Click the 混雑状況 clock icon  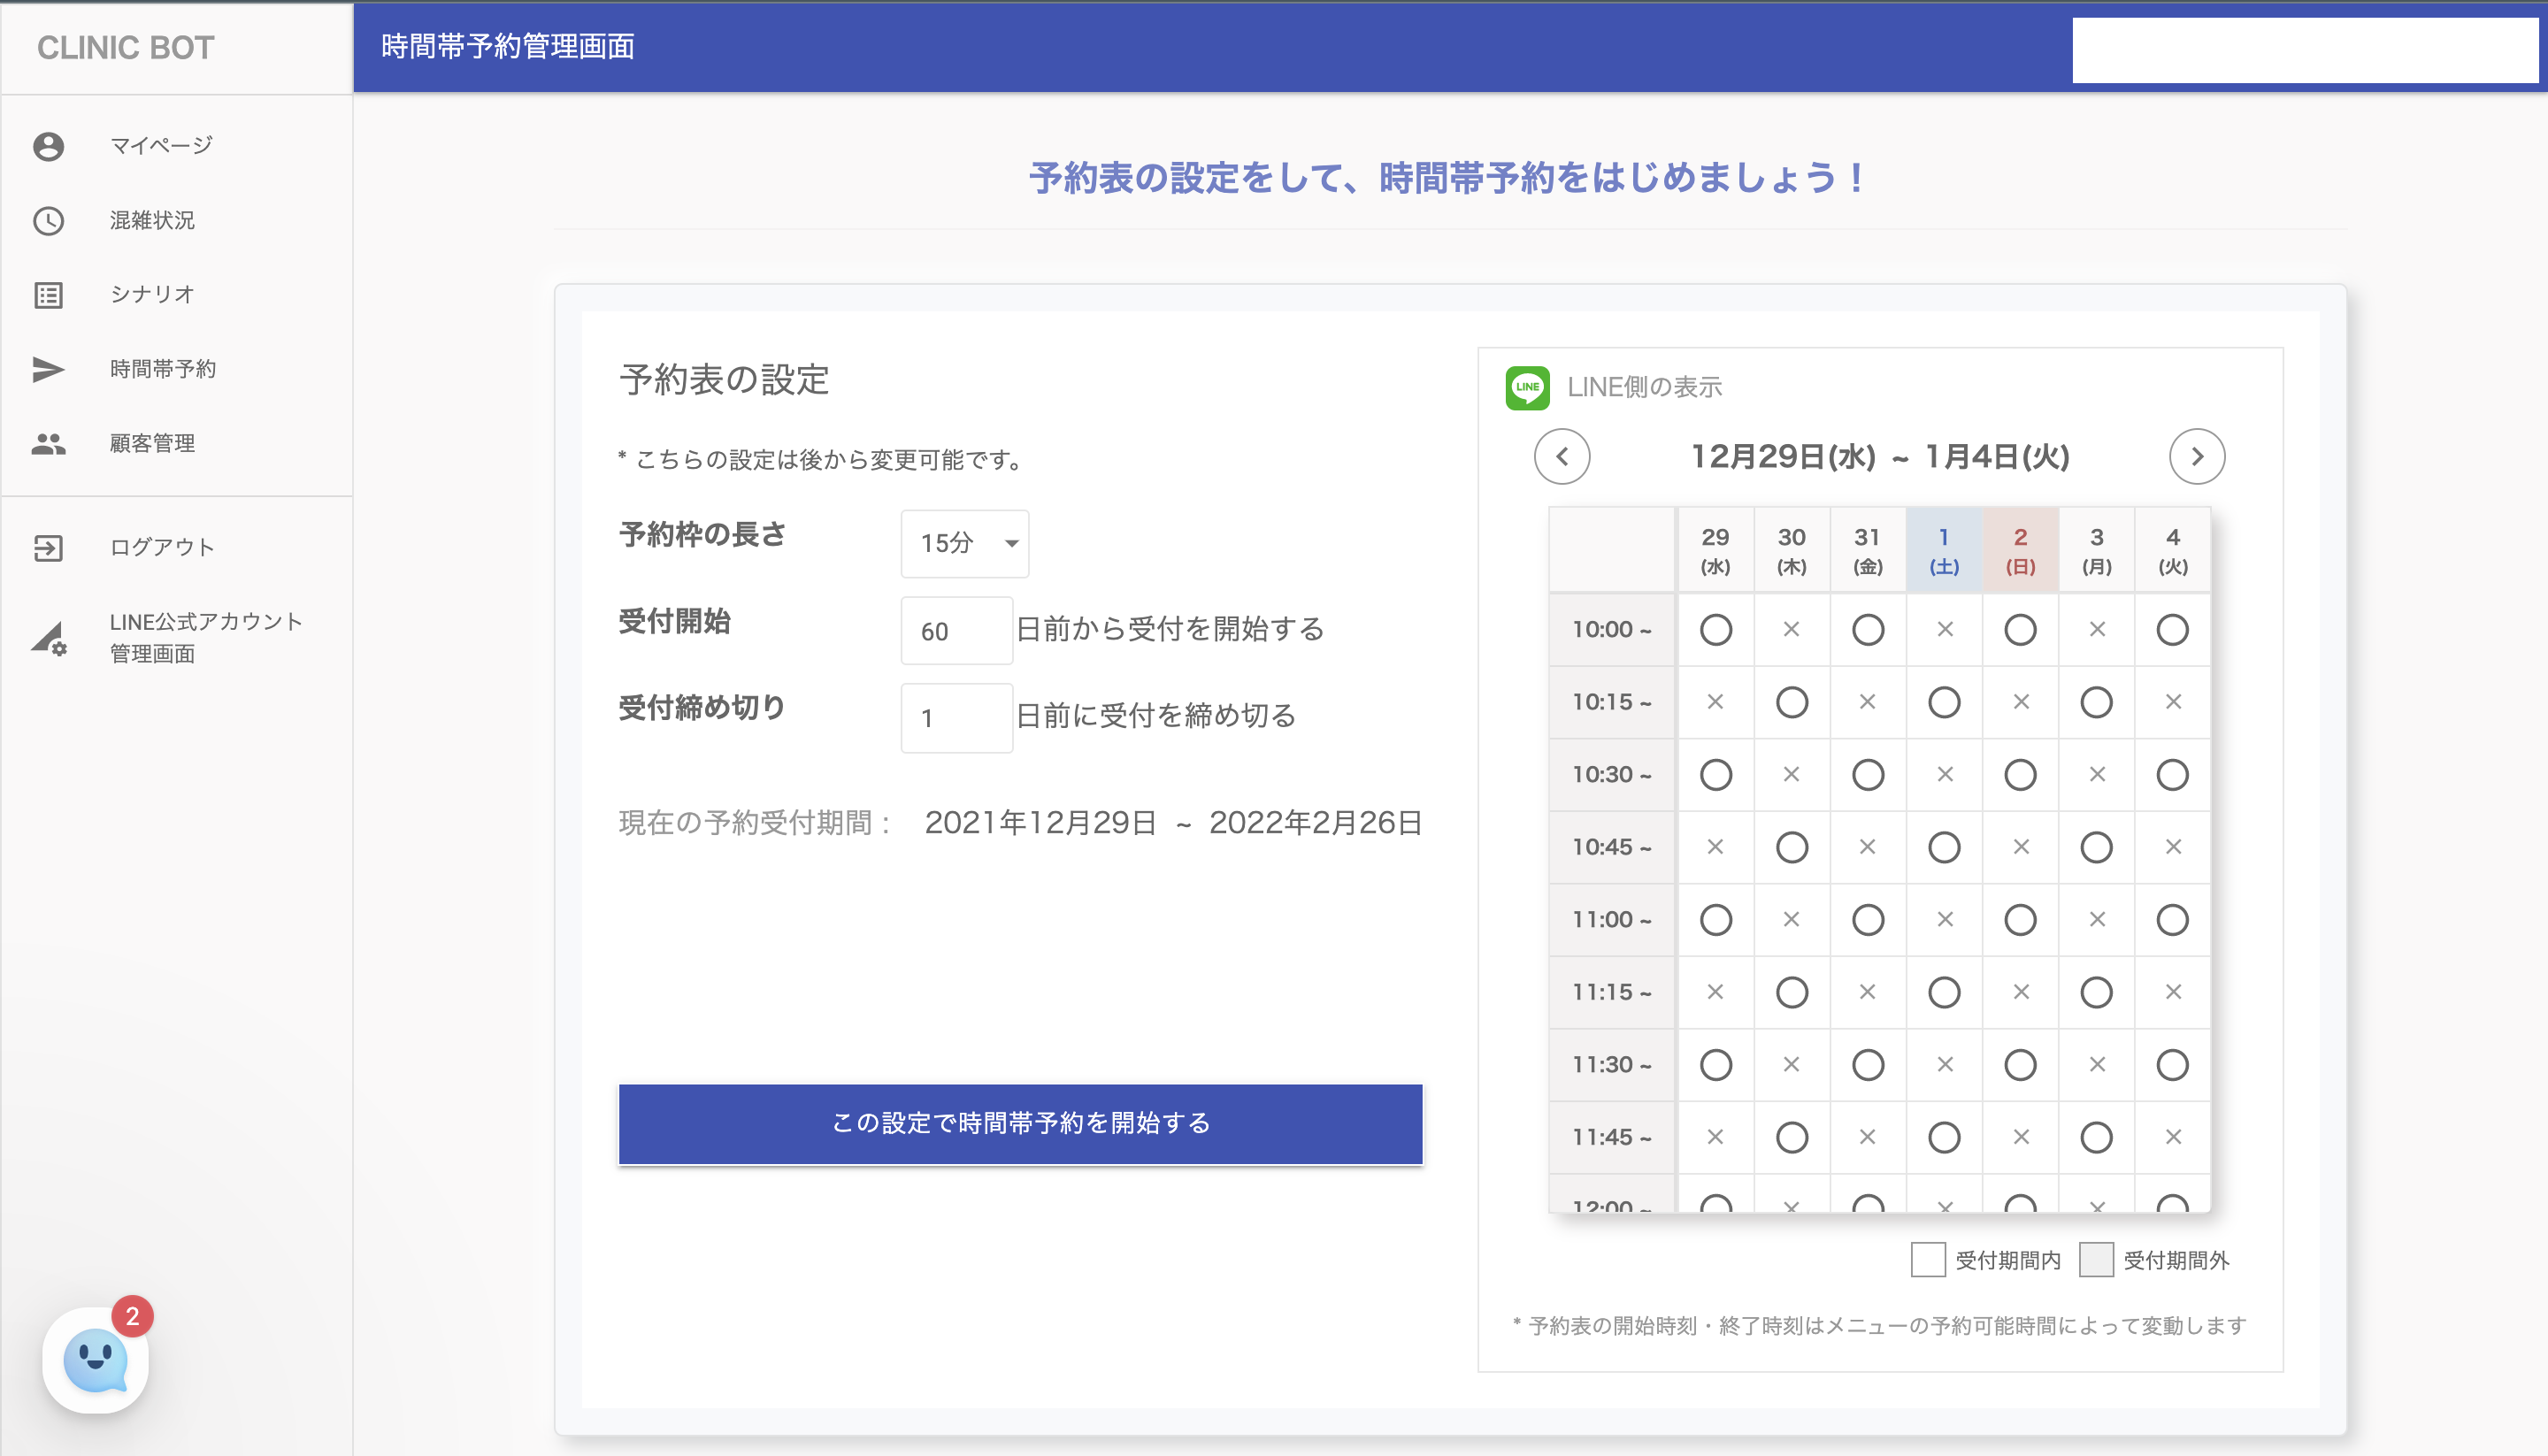point(48,221)
